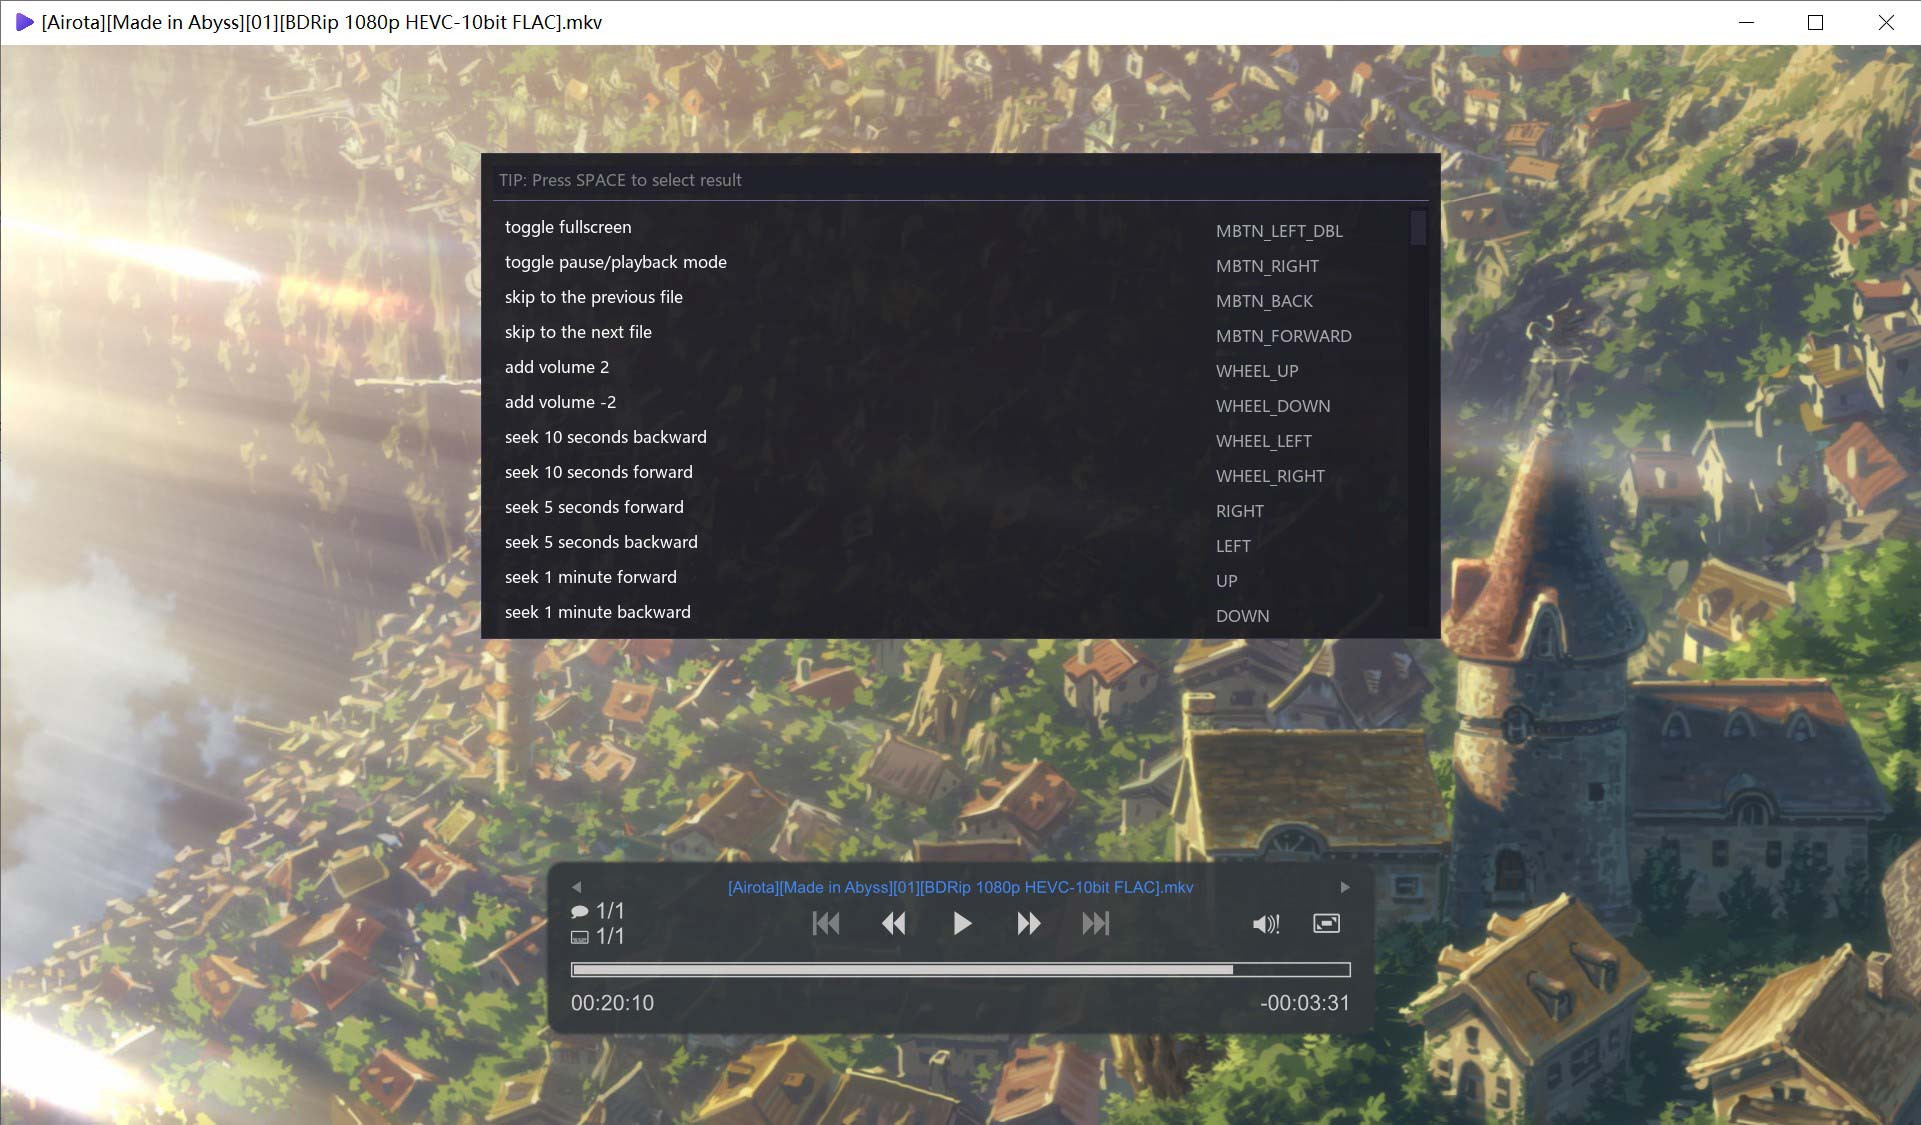The height and width of the screenshot is (1125, 1921).
Task: Click the search field with SPACE tip
Action: (960, 180)
